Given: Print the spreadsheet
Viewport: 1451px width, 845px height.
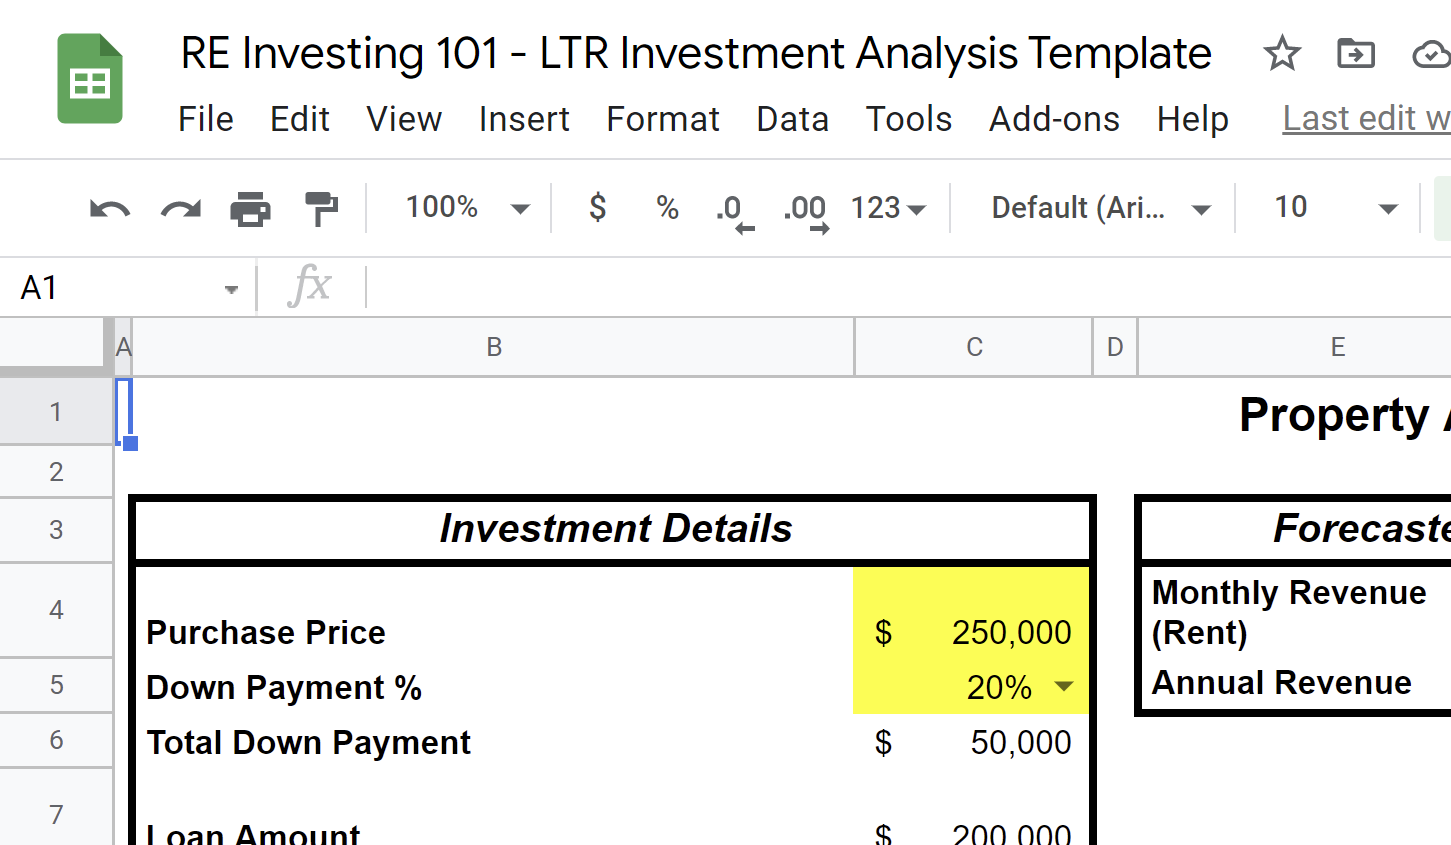Looking at the screenshot, I should tap(250, 208).
